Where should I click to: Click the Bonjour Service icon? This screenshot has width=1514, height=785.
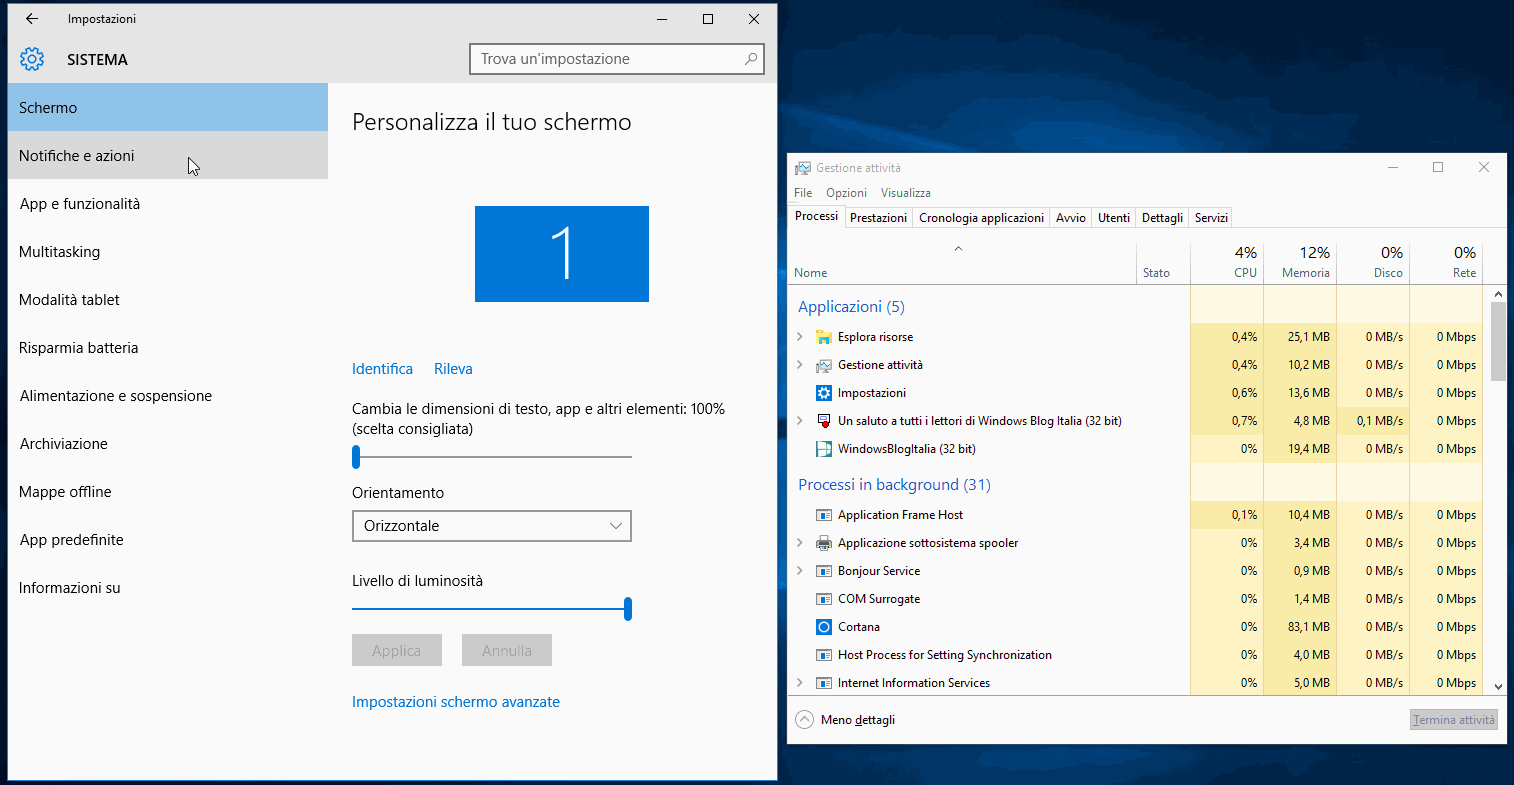(824, 571)
